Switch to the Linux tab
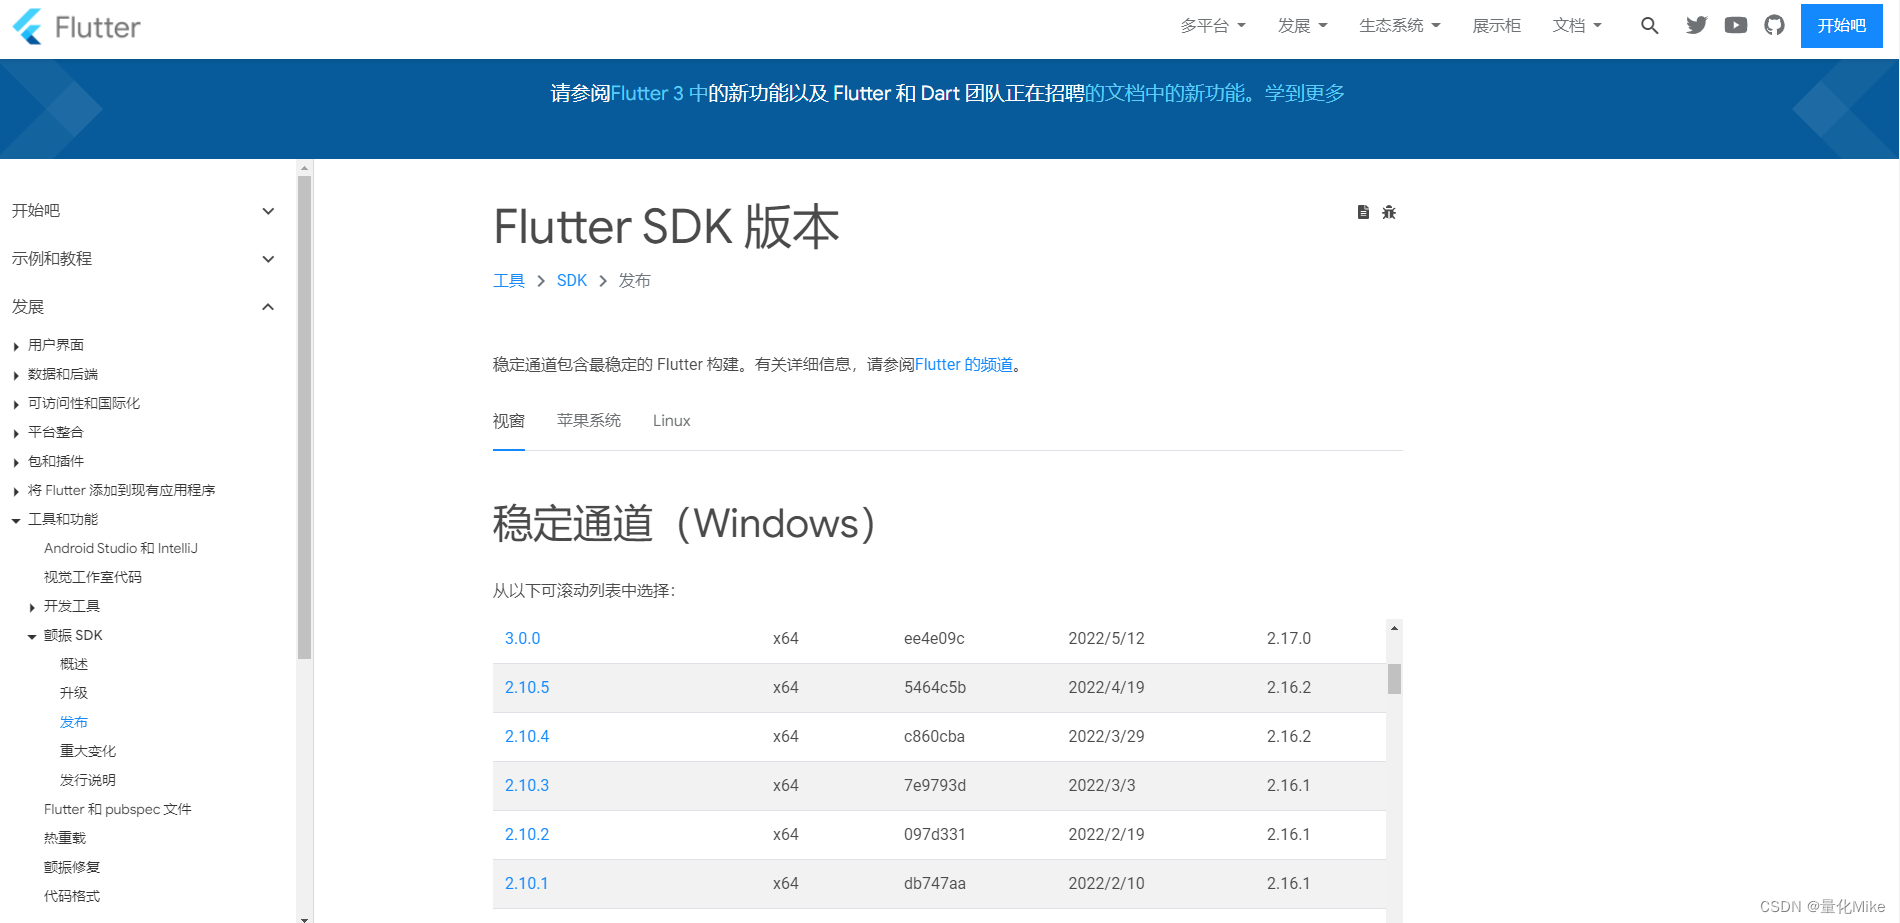Image resolution: width=1900 pixels, height=923 pixels. coord(672,421)
